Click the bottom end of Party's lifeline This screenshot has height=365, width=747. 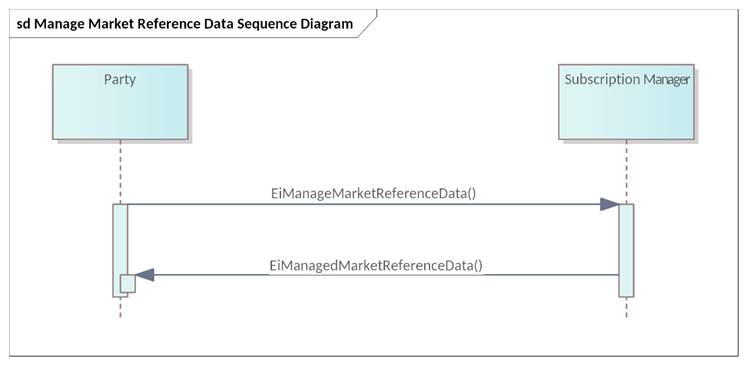pyautogui.click(x=120, y=315)
